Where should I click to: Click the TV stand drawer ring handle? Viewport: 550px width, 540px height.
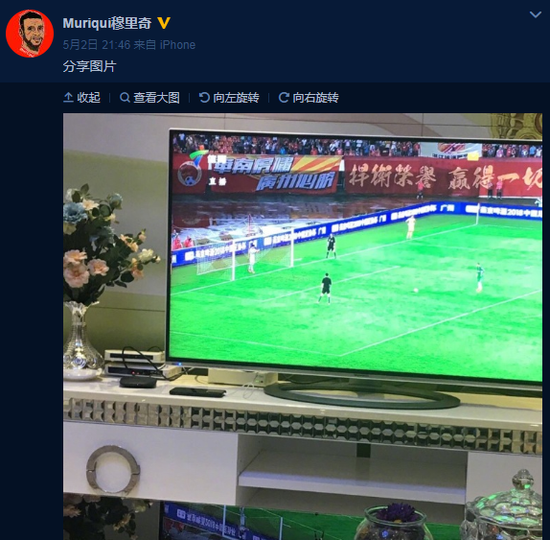(x=113, y=470)
